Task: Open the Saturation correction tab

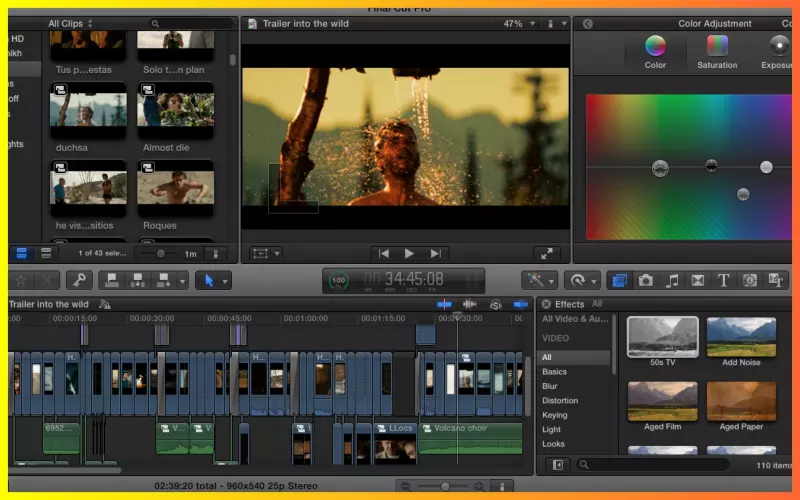Action: pos(717,52)
